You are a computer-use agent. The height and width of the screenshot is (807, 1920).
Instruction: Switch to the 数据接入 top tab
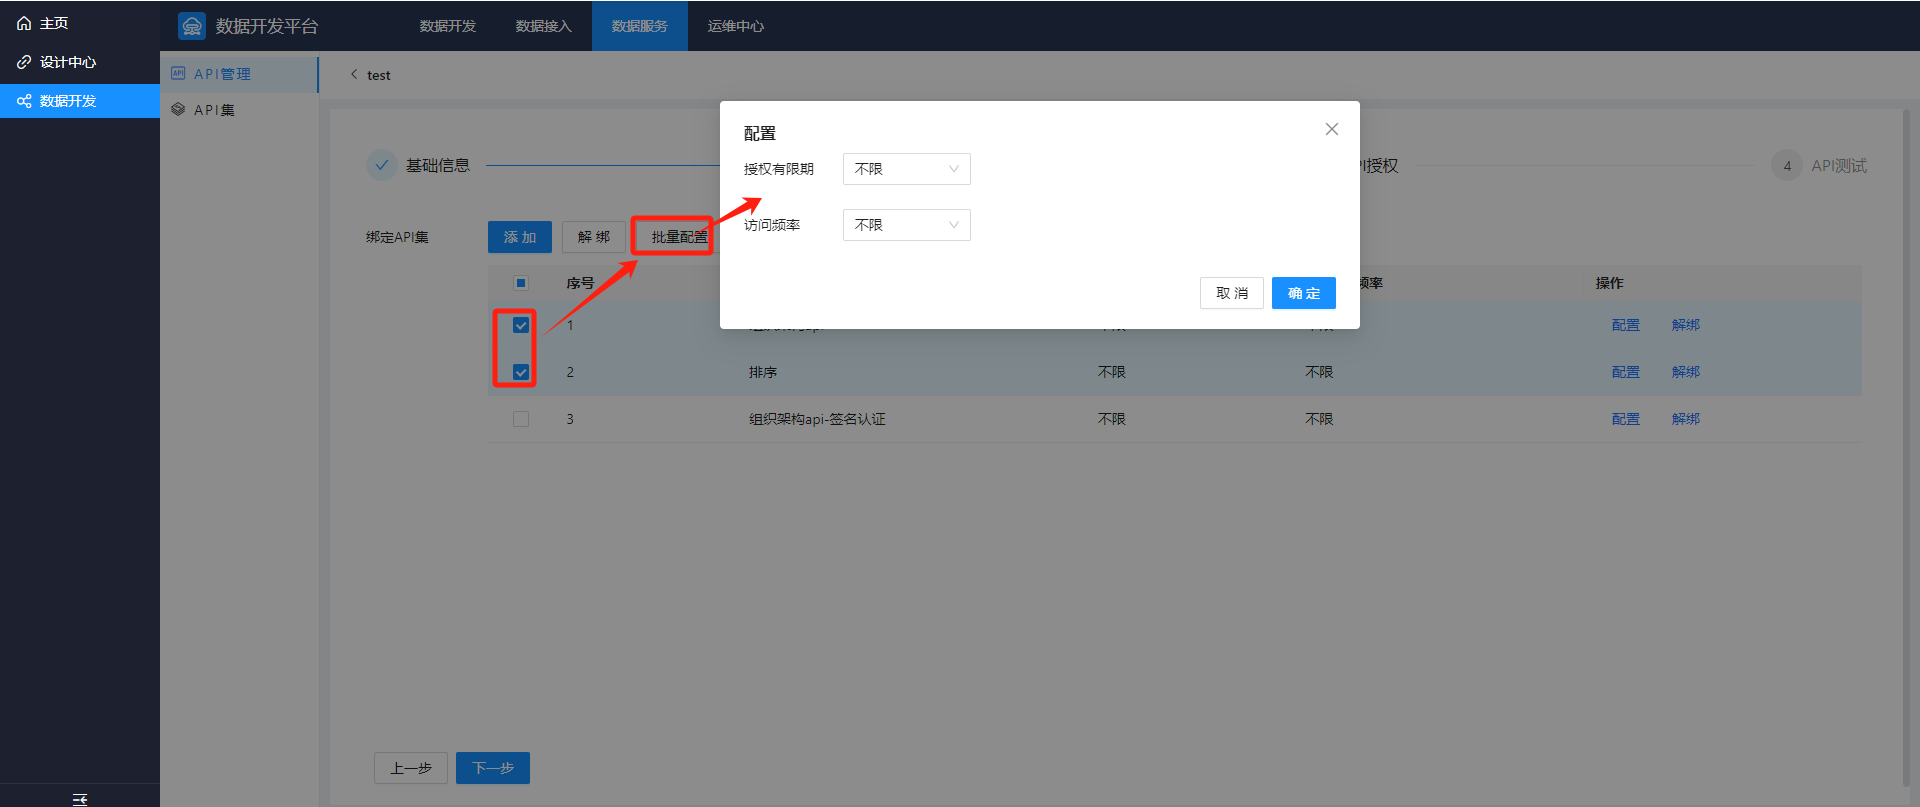(543, 26)
